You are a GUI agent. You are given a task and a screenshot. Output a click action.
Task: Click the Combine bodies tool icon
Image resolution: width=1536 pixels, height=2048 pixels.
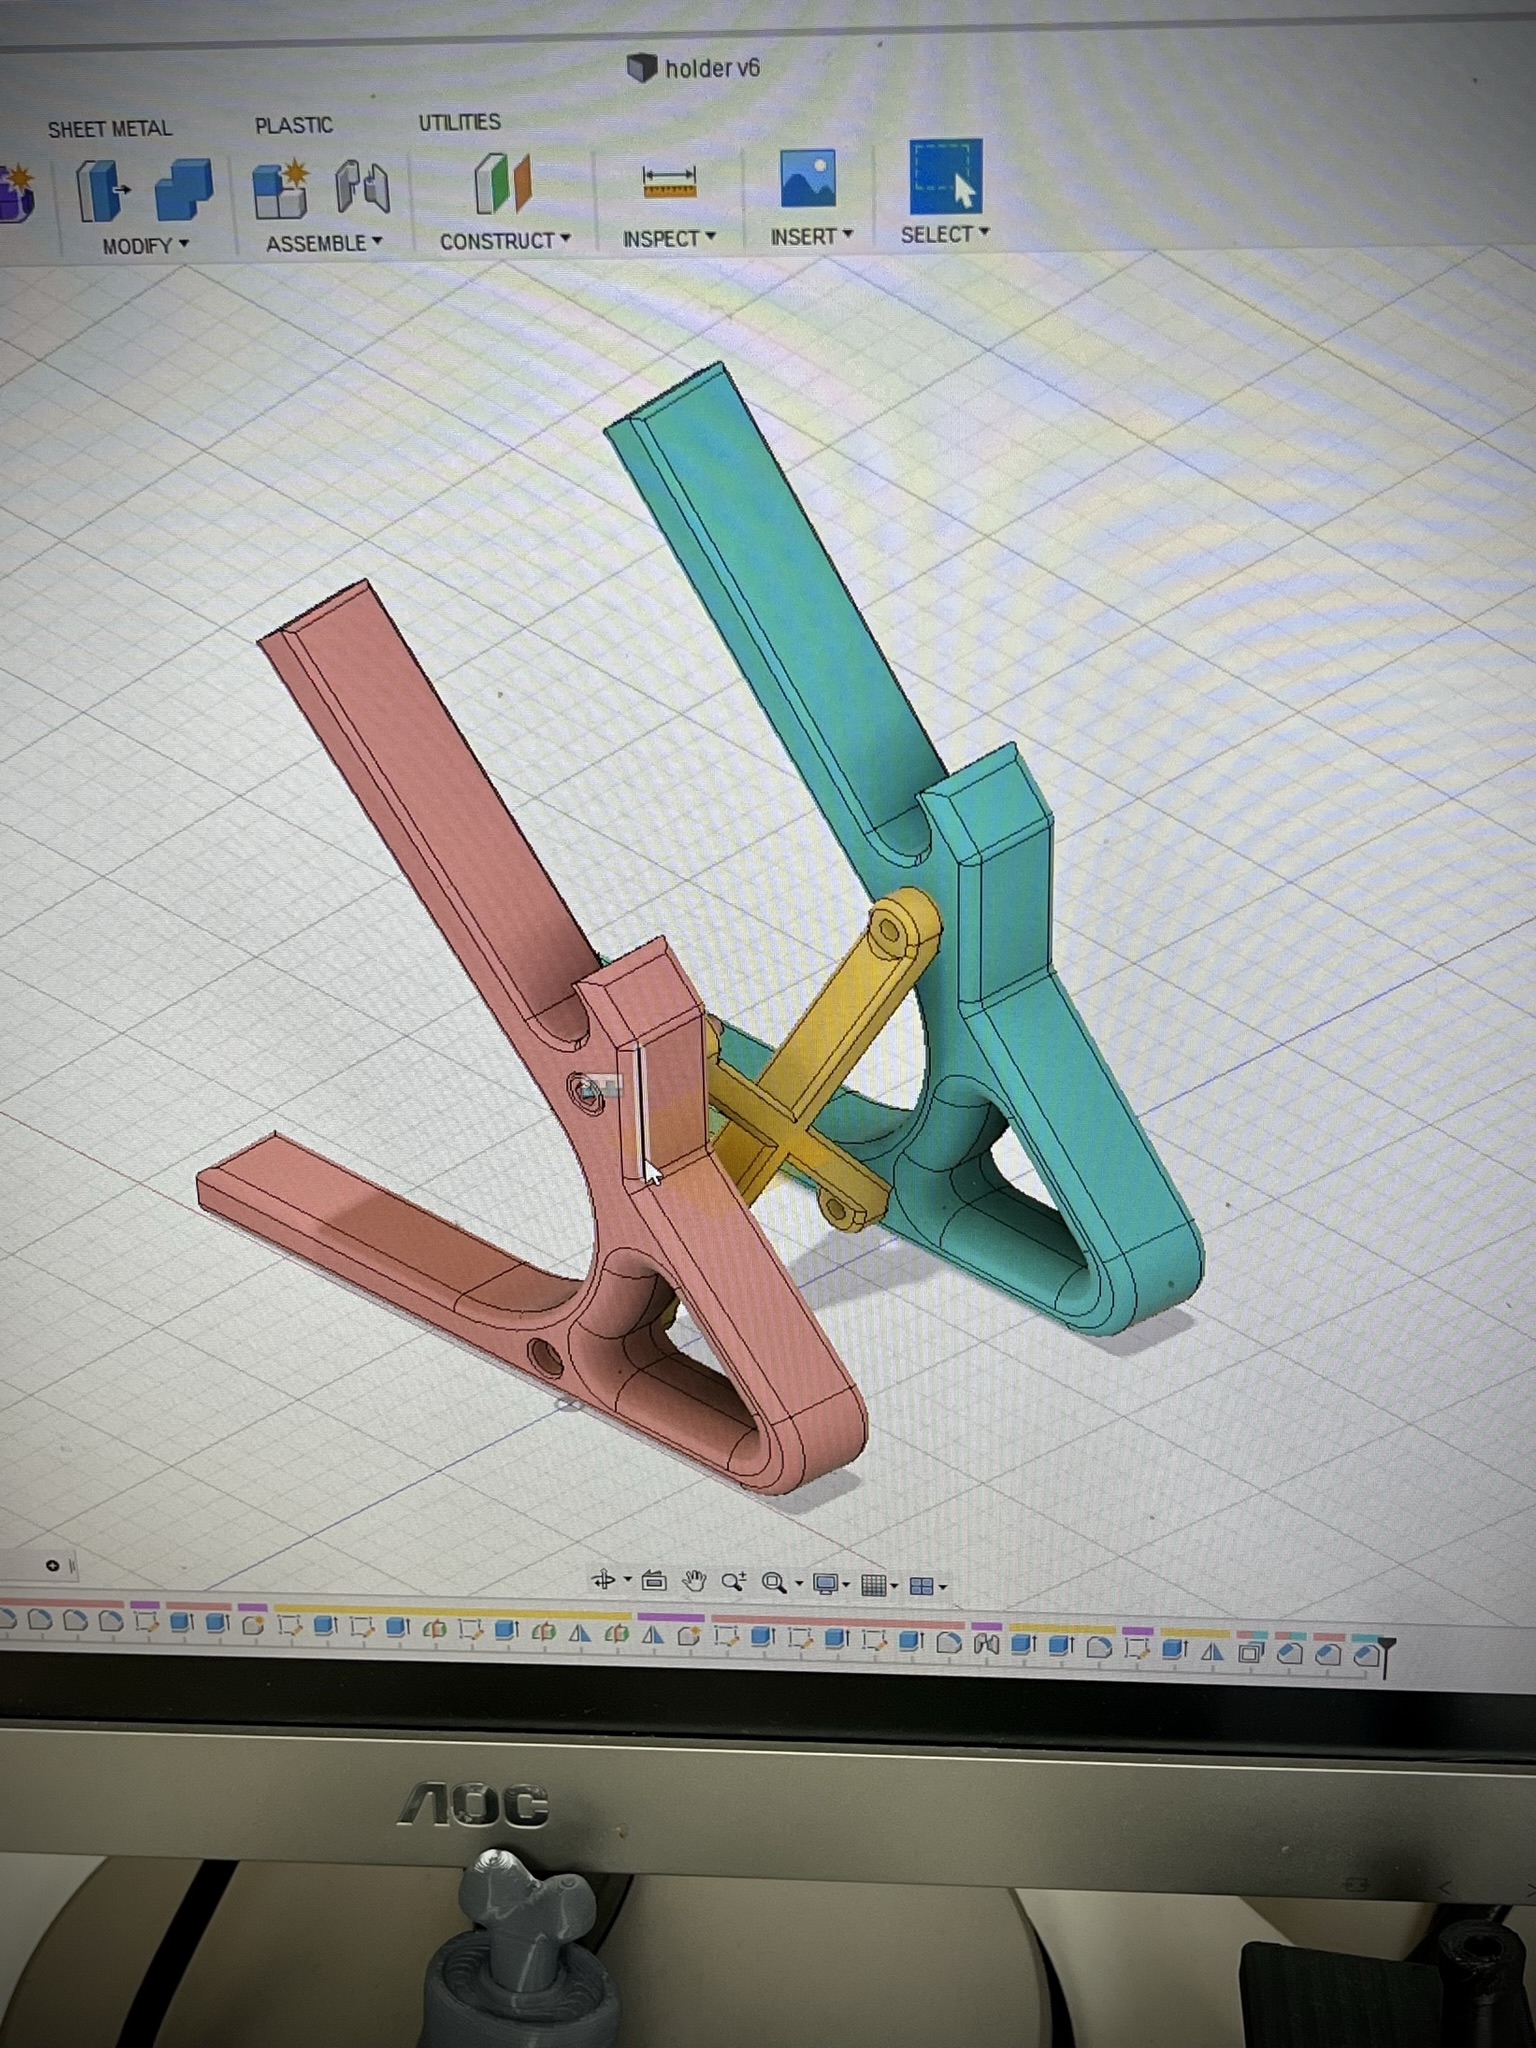tap(184, 188)
